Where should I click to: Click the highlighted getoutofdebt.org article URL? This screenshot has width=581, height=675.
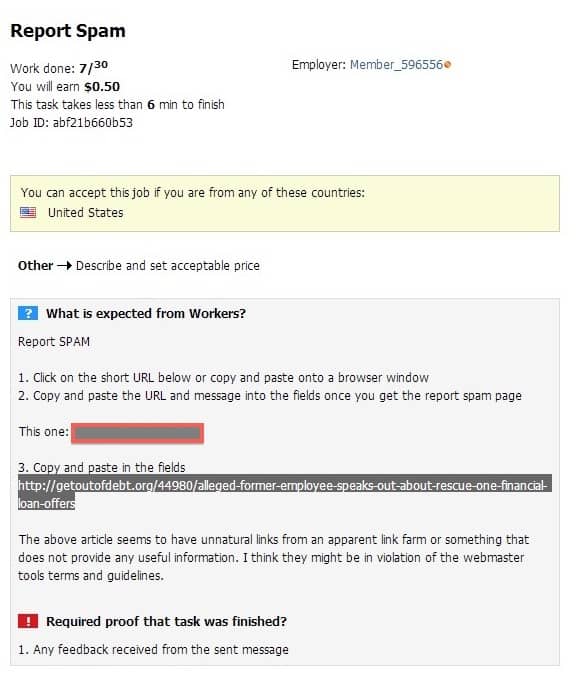(x=284, y=494)
